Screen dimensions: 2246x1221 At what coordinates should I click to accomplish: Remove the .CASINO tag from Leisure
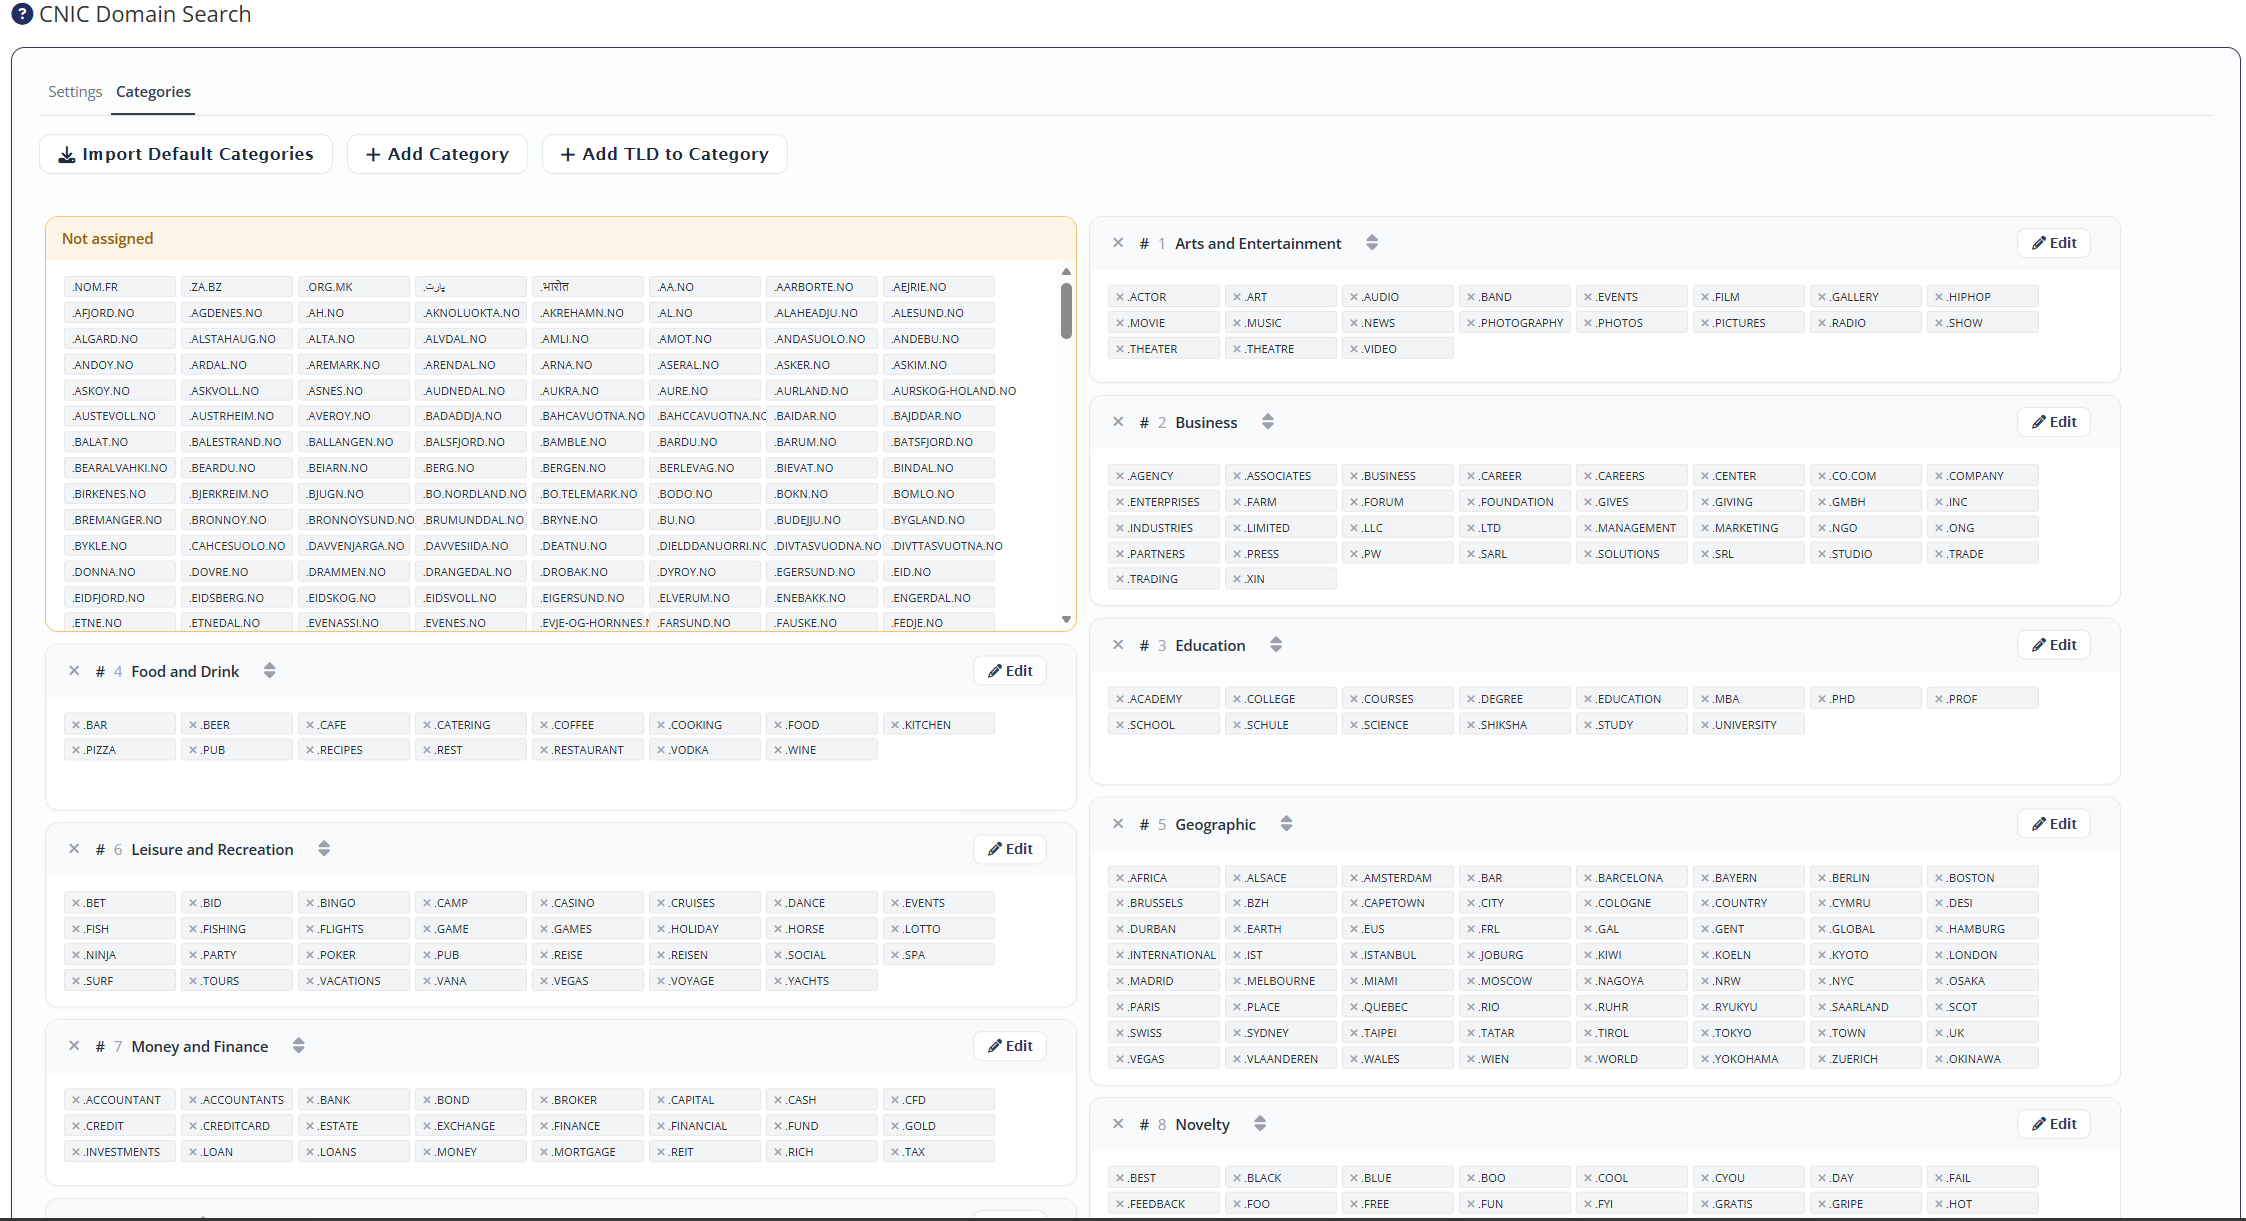pyautogui.click(x=544, y=903)
